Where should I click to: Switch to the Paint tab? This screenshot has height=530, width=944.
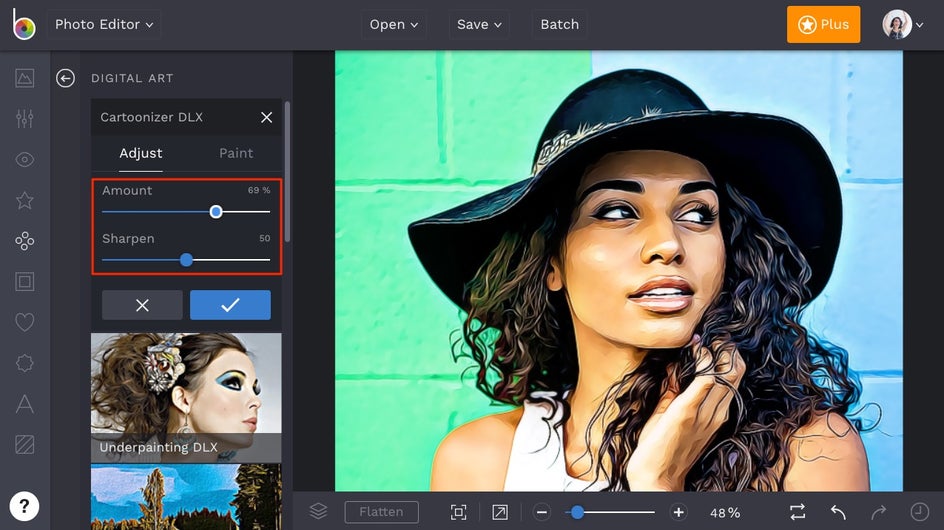(x=236, y=153)
